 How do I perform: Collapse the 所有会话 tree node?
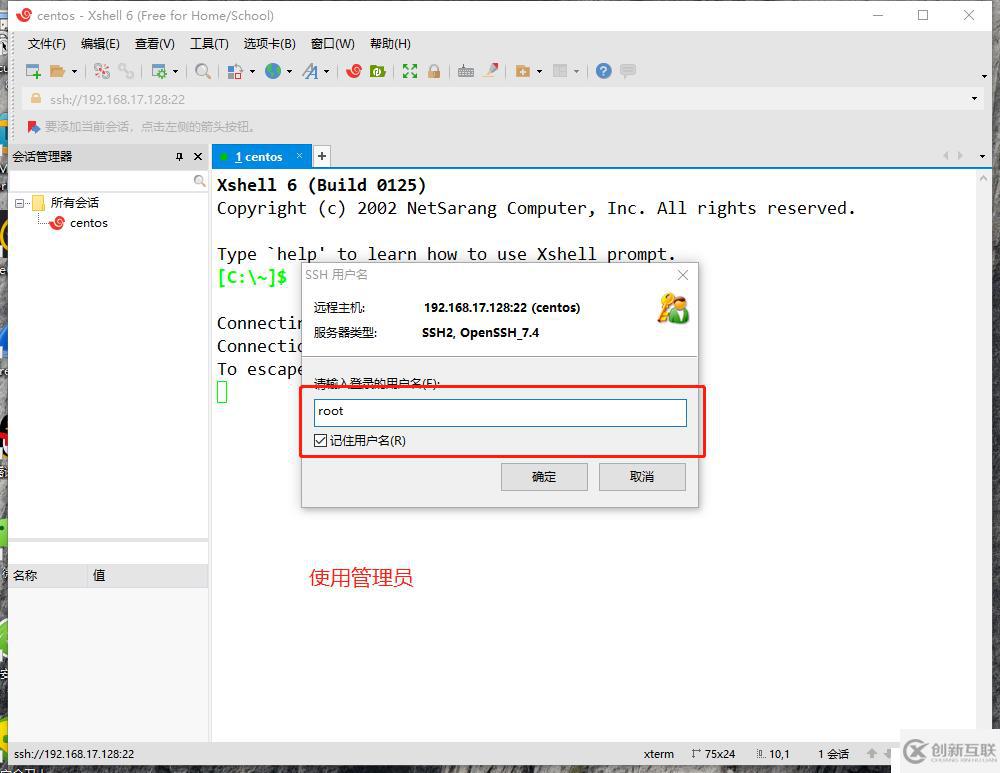[x=19, y=203]
